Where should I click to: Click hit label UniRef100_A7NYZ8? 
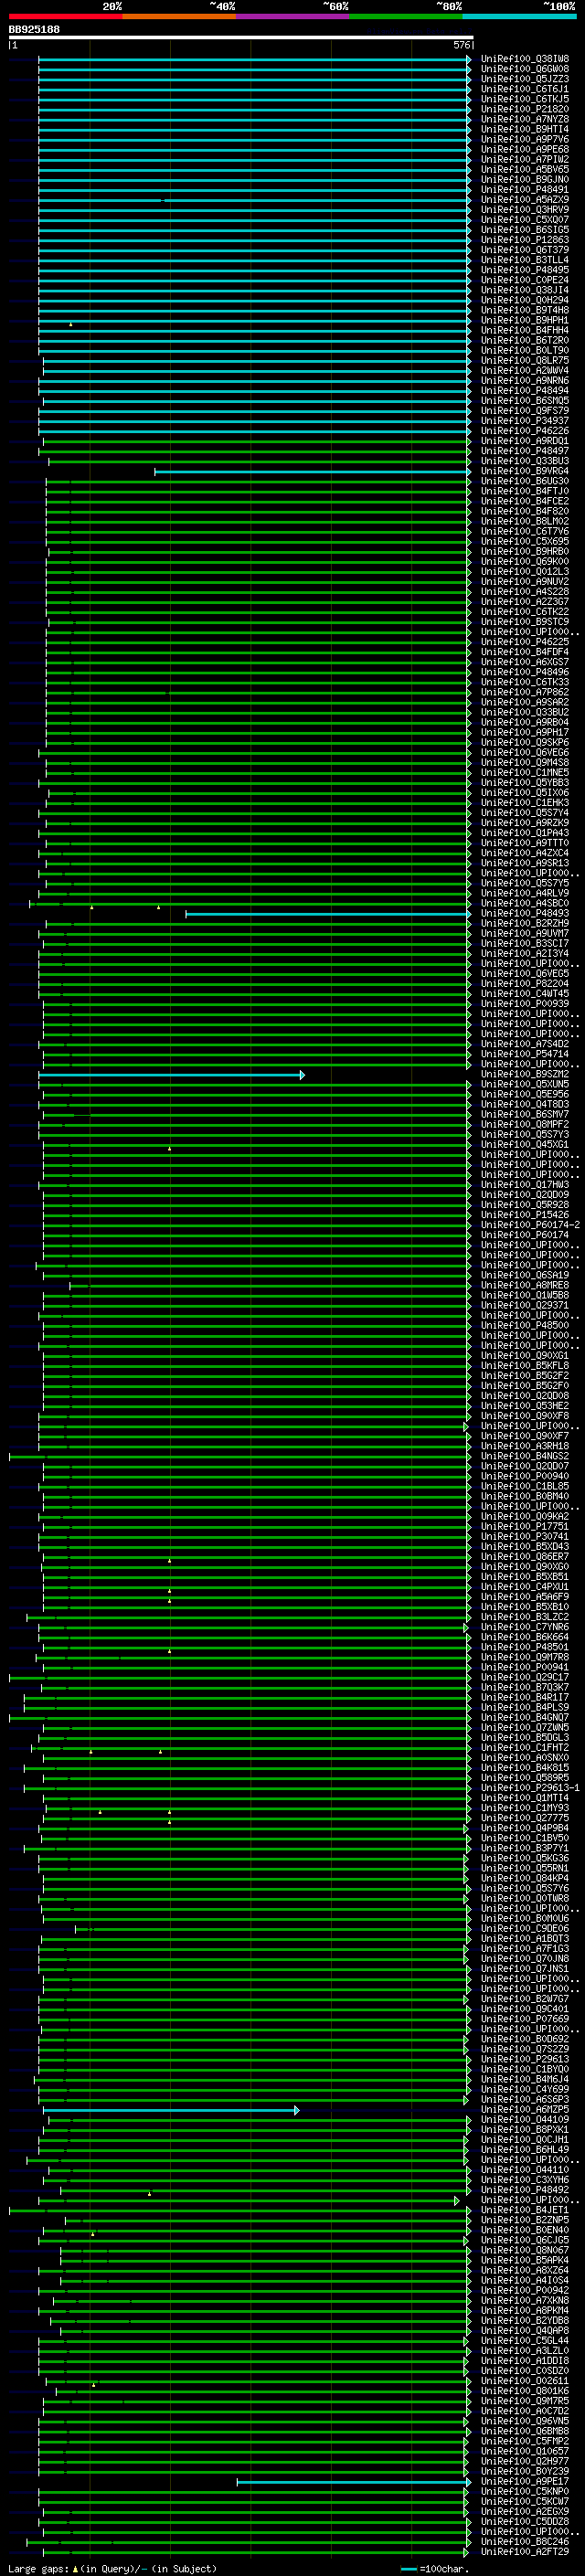pyautogui.click(x=524, y=119)
